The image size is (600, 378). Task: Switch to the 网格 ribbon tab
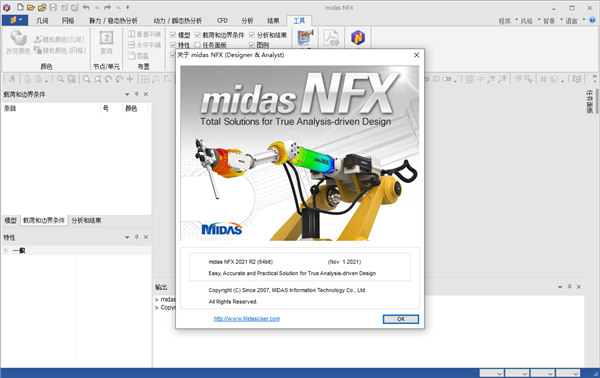point(68,21)
